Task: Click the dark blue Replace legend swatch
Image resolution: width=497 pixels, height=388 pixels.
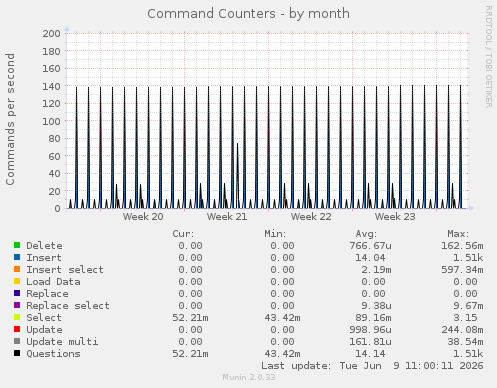Action: (17, 293)
